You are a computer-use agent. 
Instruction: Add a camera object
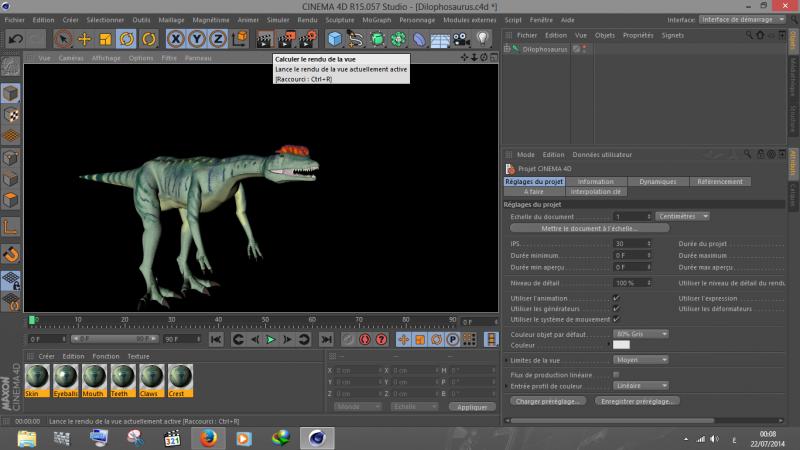click(461, 39)
